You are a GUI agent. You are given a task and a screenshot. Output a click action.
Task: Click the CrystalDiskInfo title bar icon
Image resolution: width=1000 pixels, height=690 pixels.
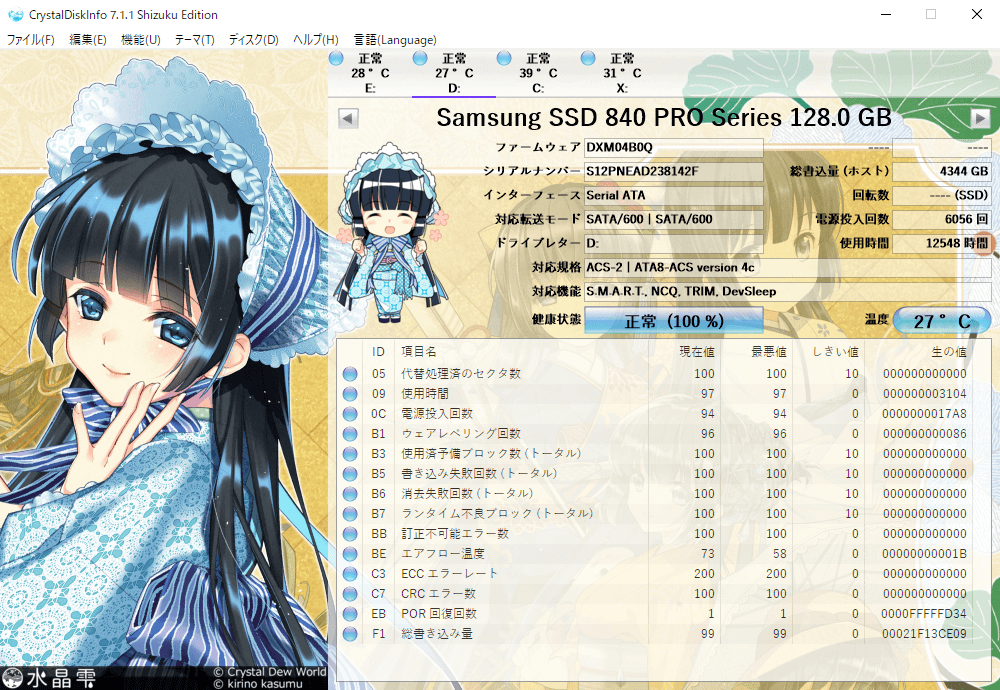click(15, 14)
